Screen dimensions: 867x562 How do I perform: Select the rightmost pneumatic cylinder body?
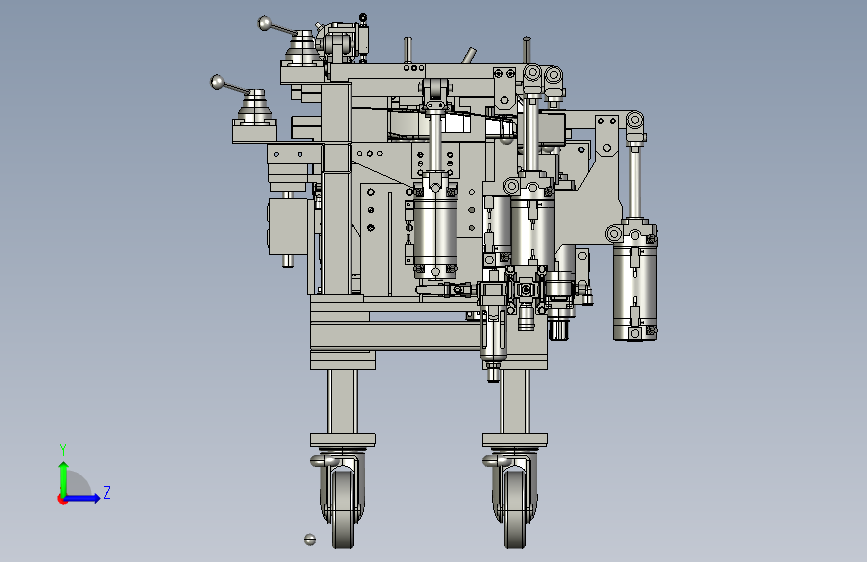pos(635,285)
